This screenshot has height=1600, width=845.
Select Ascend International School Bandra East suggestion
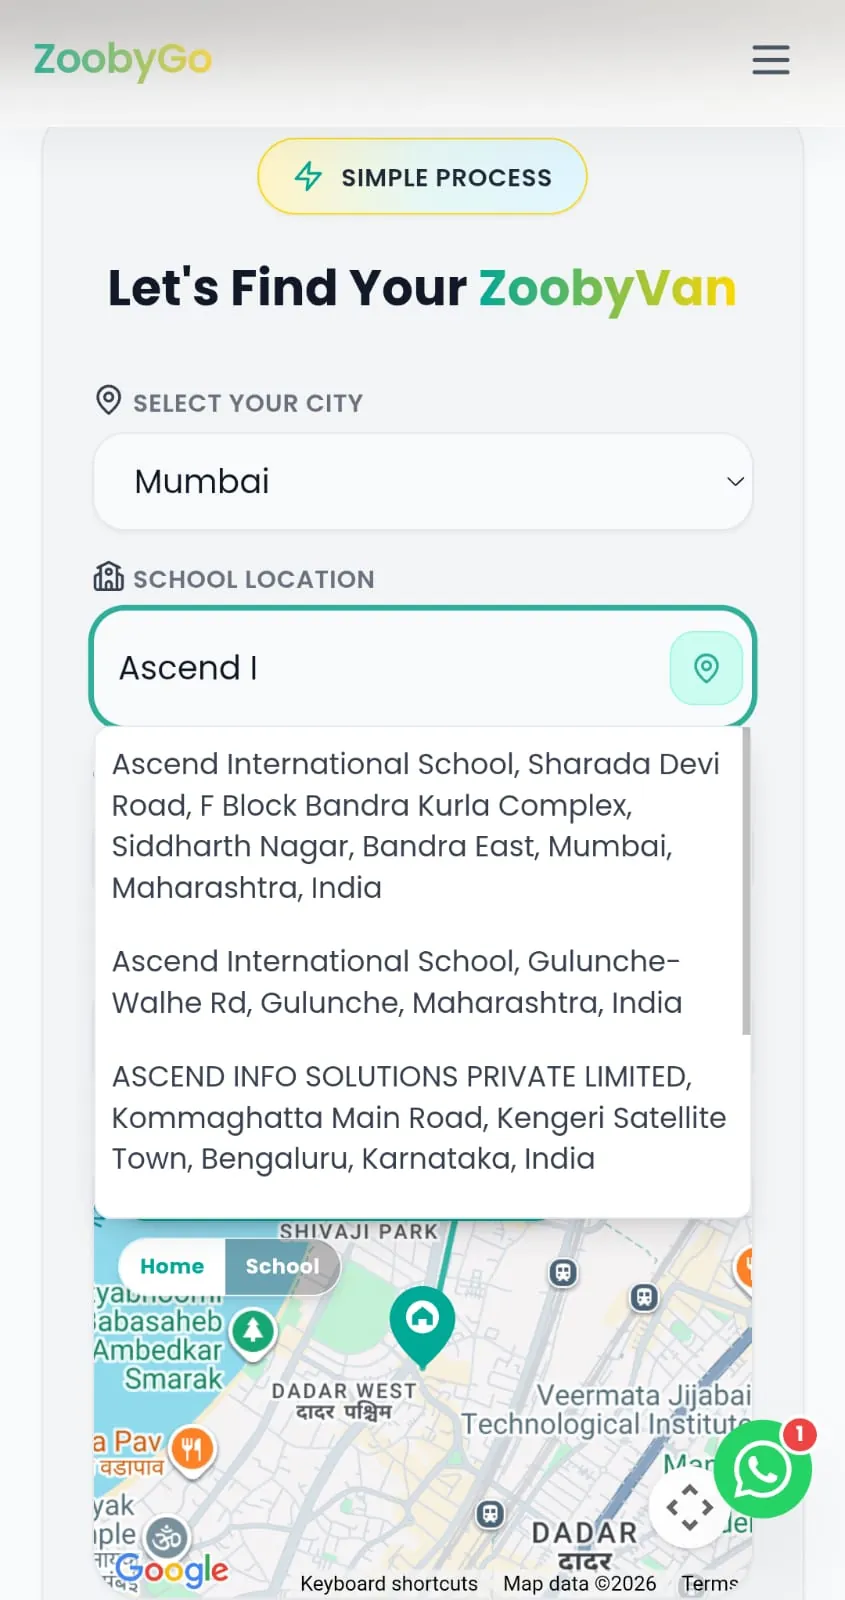417,825
